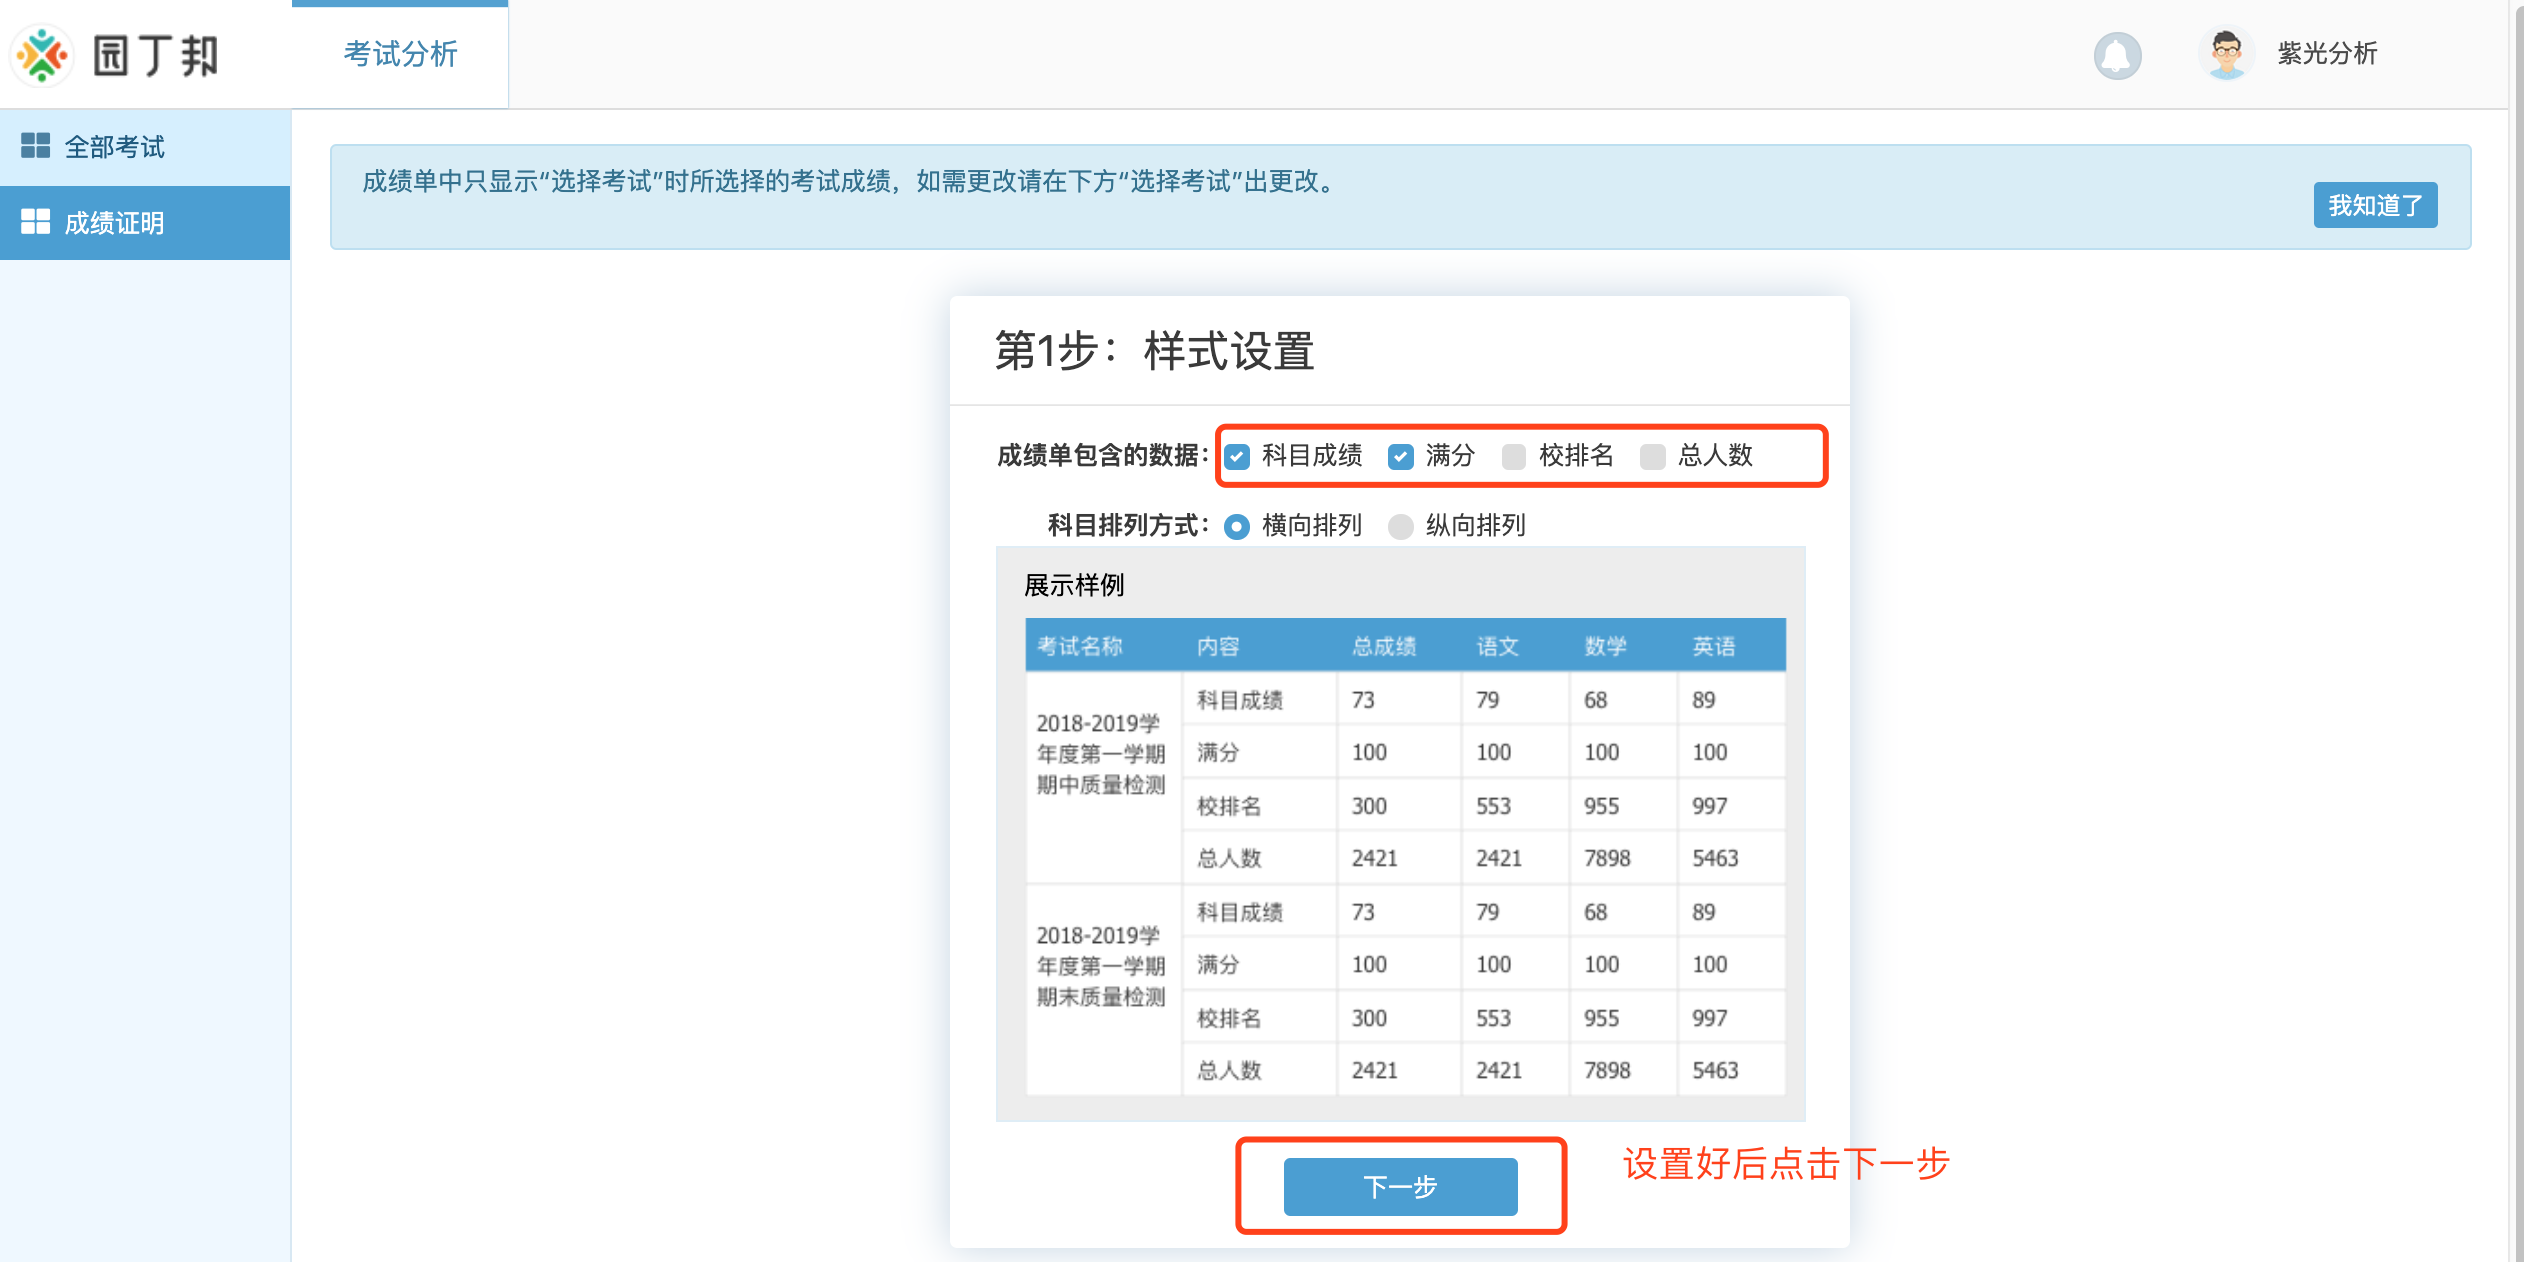This screenshot has height=1262, width=2524.
Task: Select the 纵向排列 radio button
Action: pos(1399,525)
